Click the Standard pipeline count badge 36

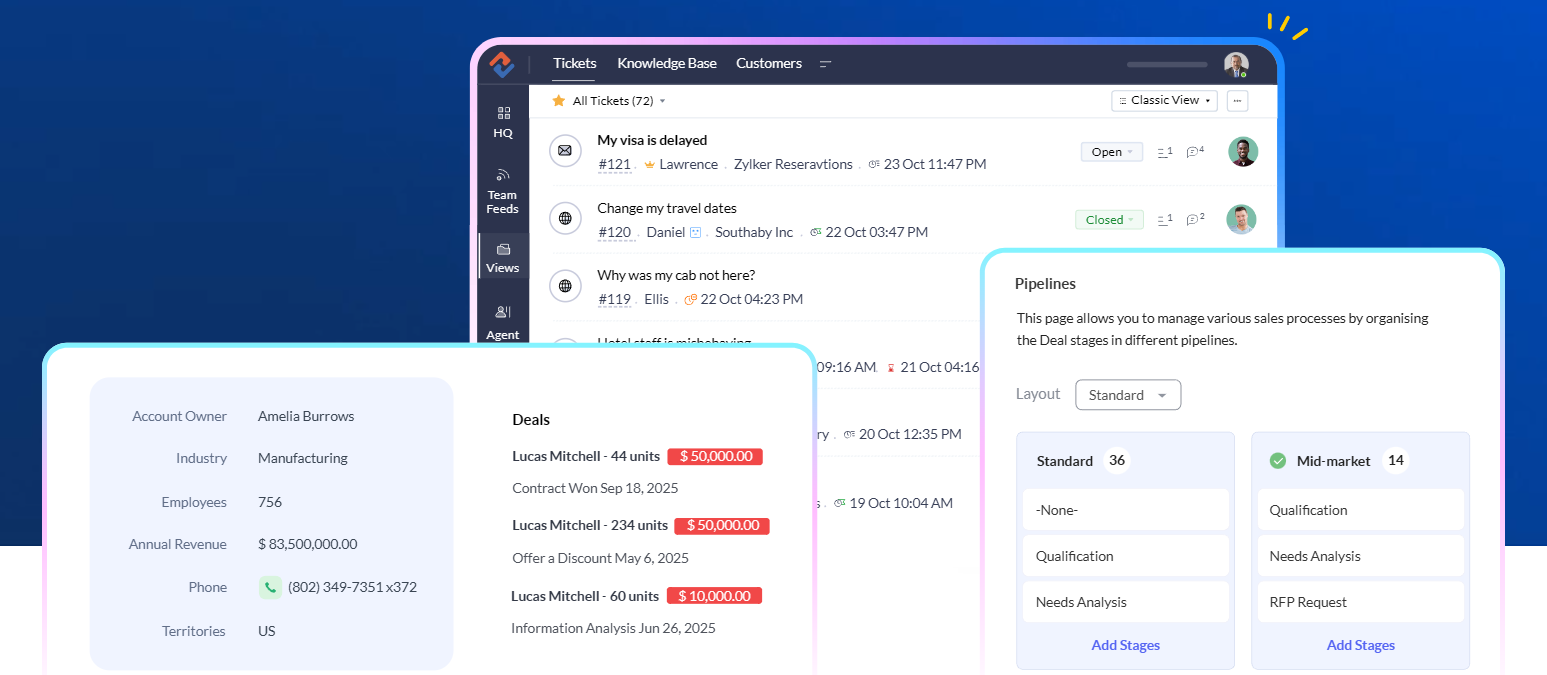(1117, 460)
